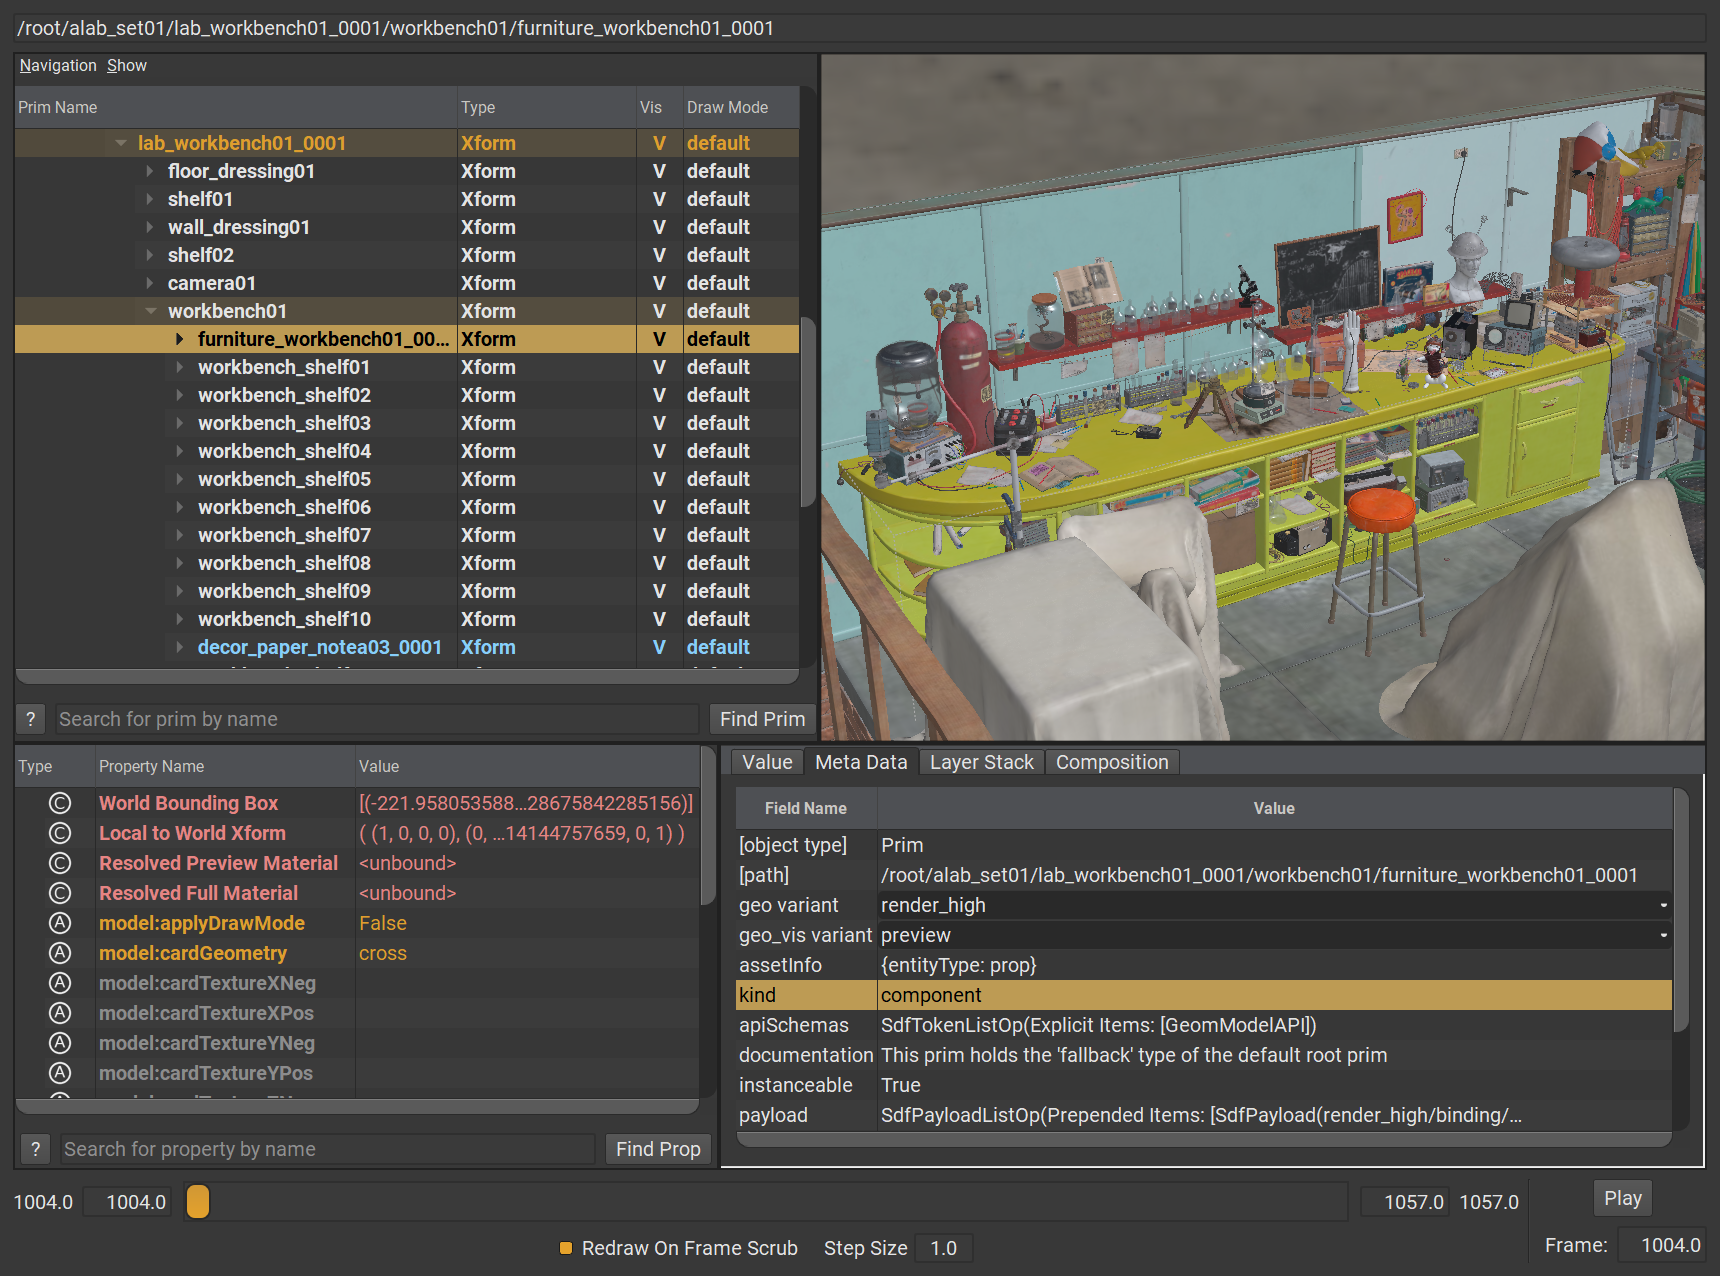Click the computed icon next to Local to World Xform
1720x1276 pixels.
tap(60, 833)
